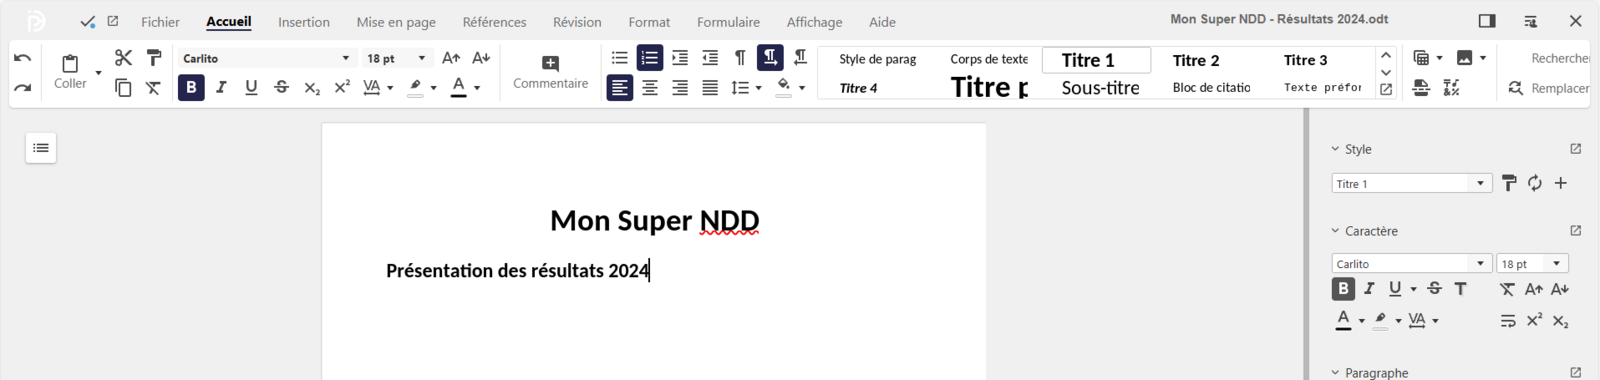Toggle Italic in the ribbon

(x=221, y=88)
